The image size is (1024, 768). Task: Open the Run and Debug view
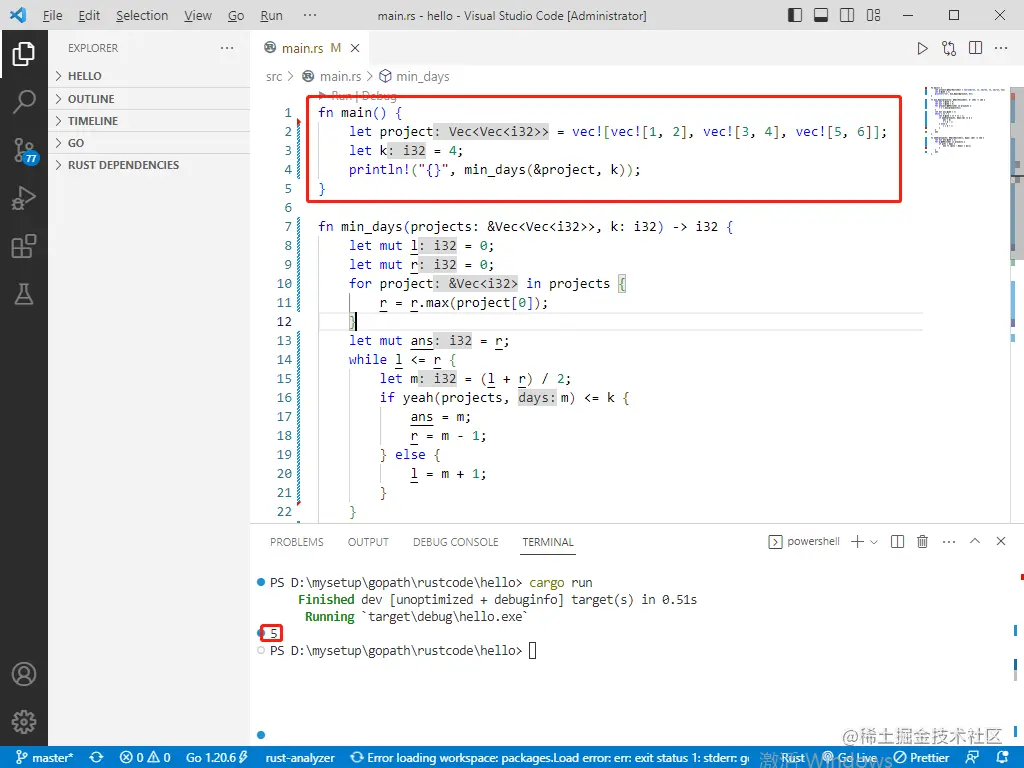coord(24,199)
